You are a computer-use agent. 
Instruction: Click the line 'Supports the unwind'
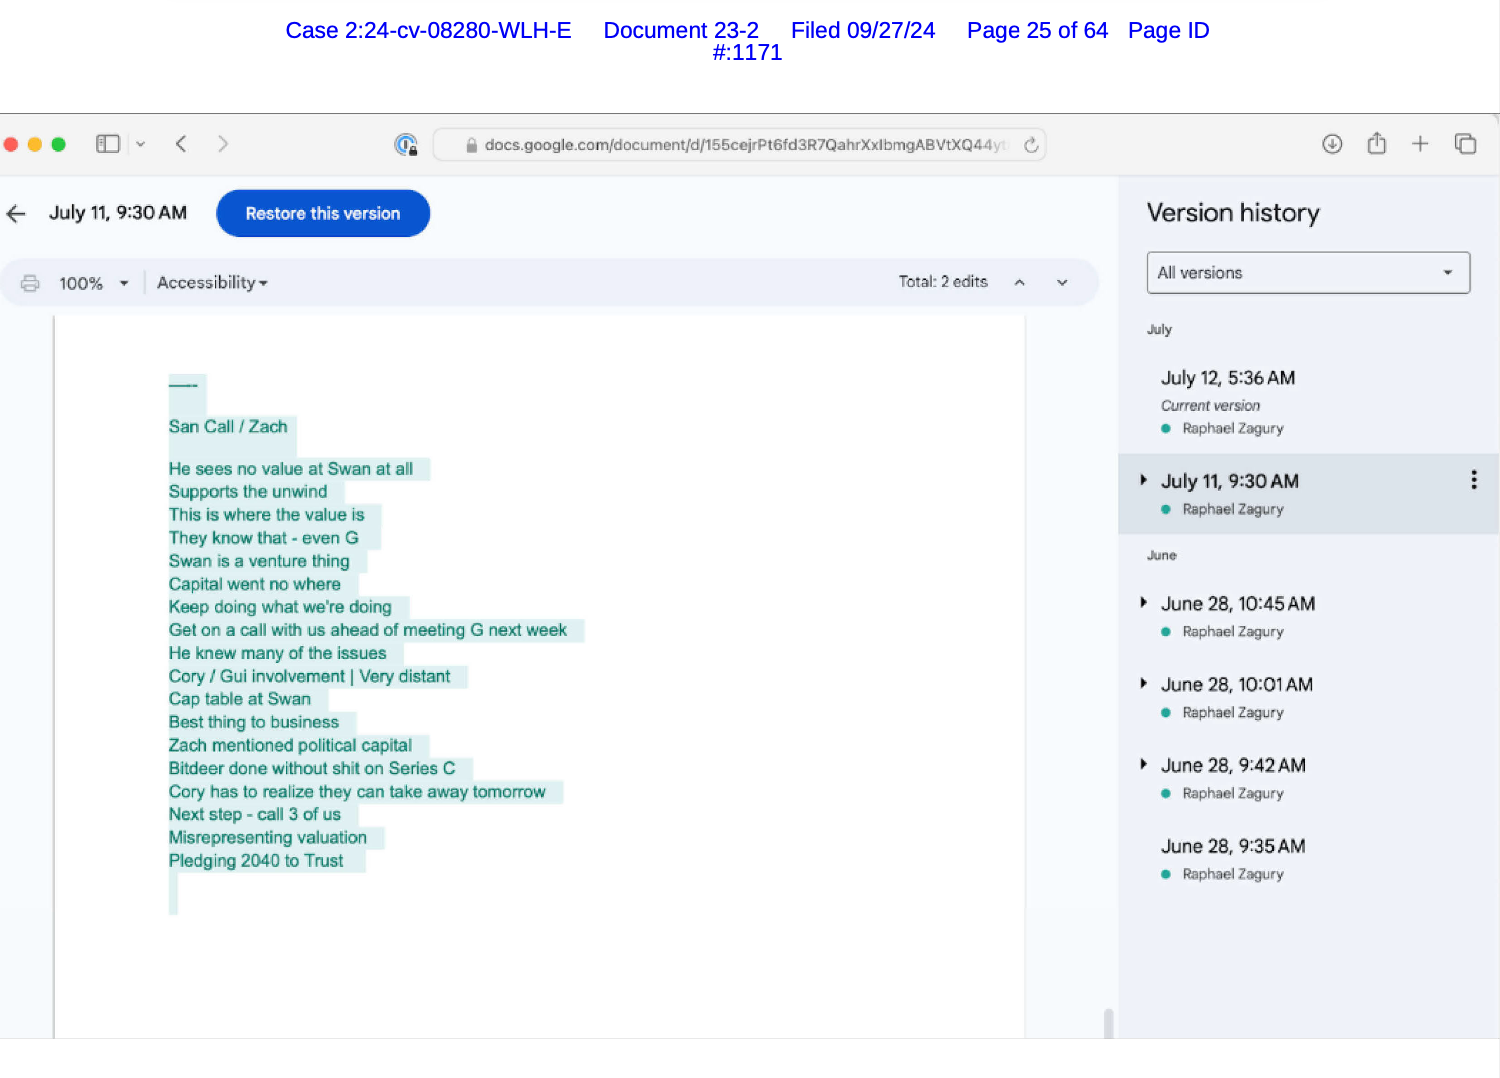pyautogui.click(x=248, y=492)
